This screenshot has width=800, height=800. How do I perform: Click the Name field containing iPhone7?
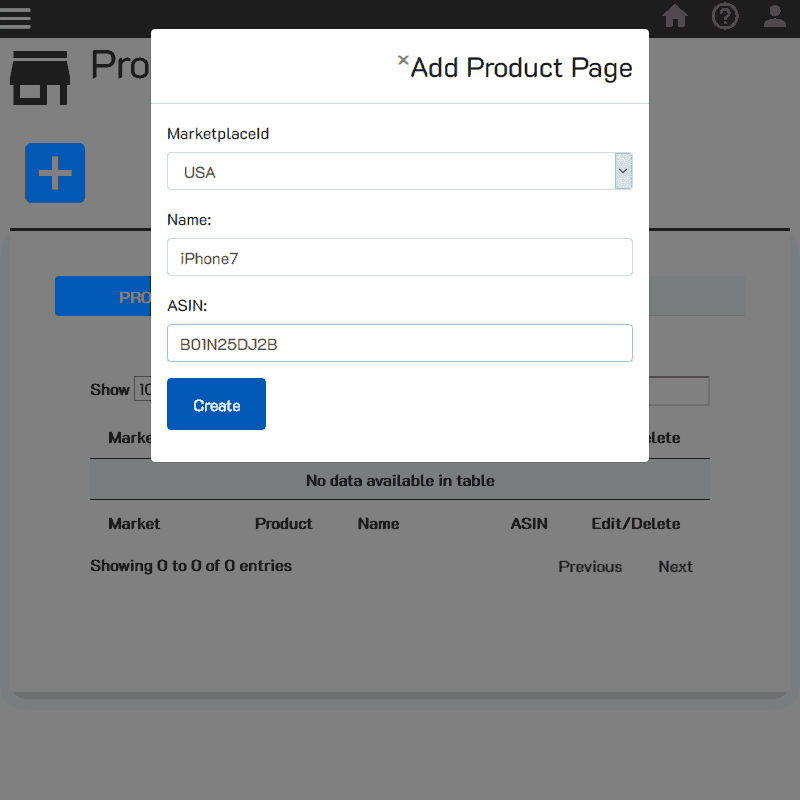400,257
